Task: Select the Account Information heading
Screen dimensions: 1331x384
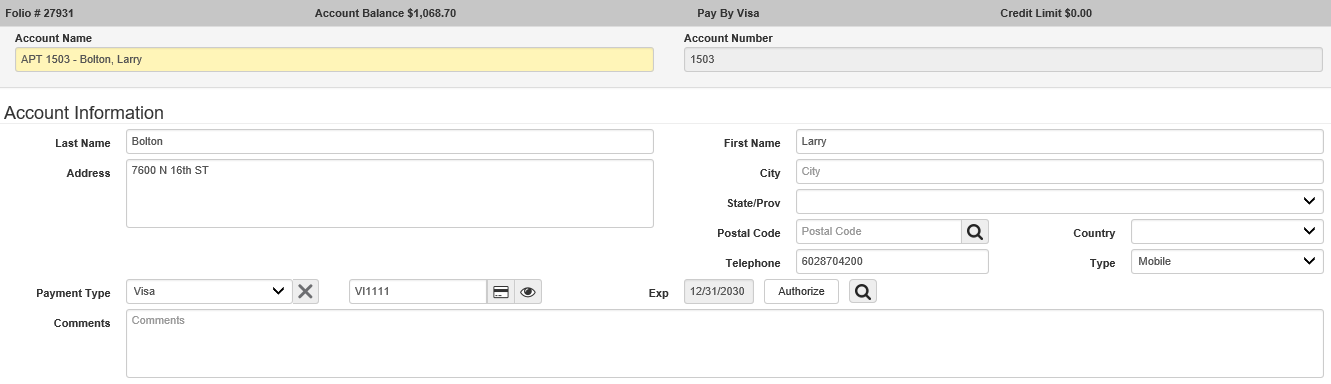Action: [84, 113]
